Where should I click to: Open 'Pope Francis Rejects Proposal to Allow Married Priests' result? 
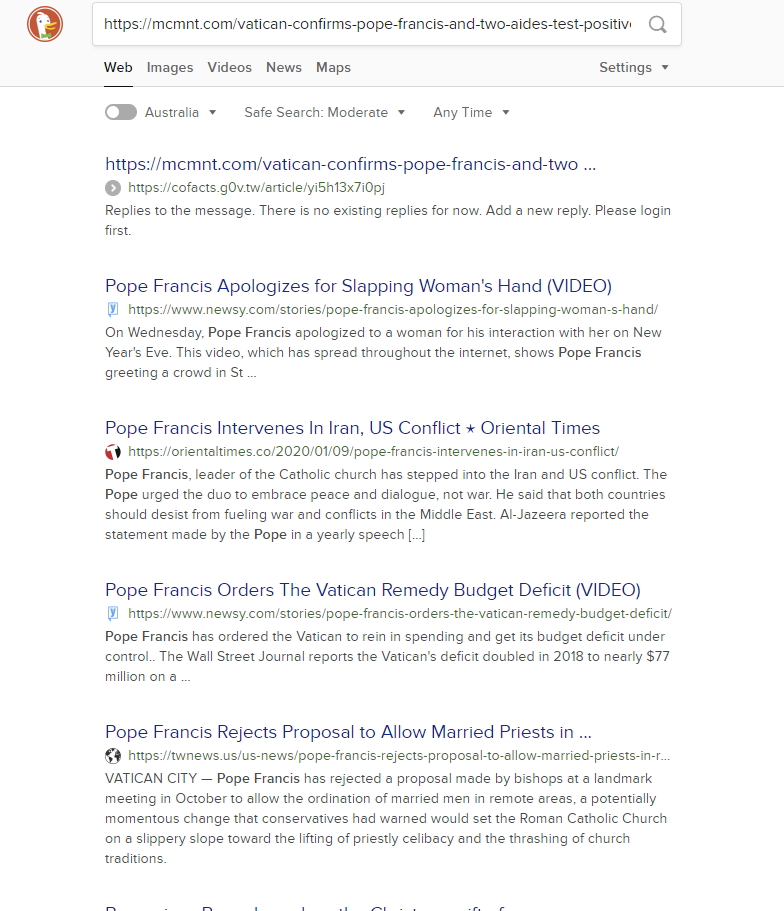coord(348,731)
